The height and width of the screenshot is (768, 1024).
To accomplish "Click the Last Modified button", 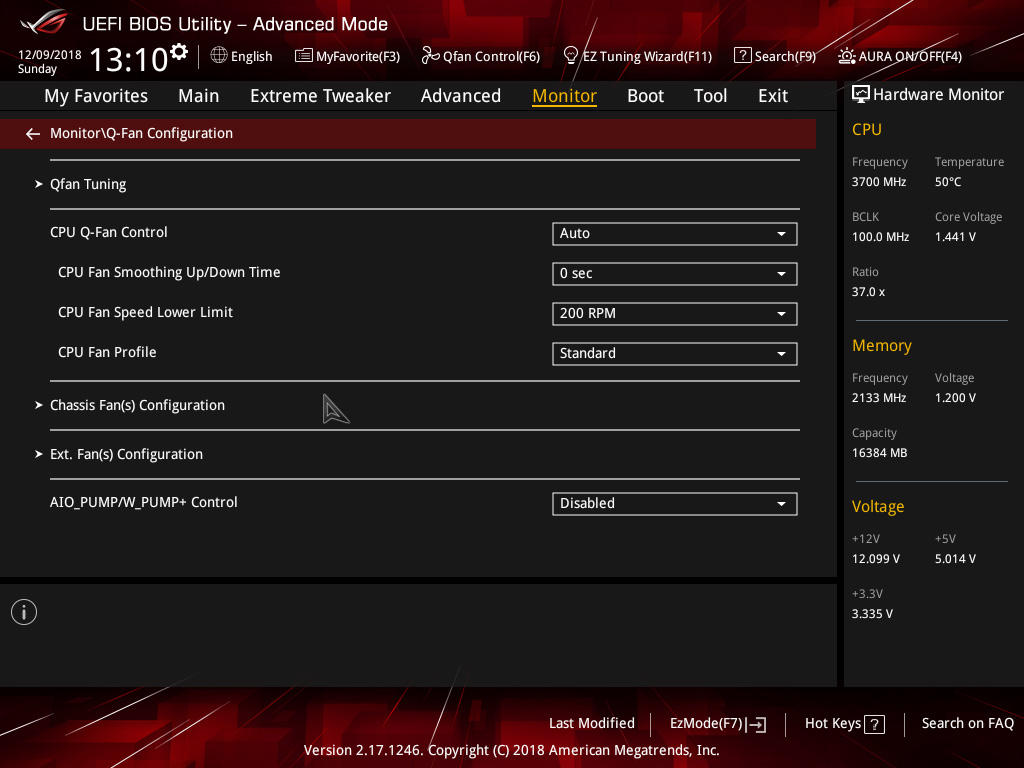I will pyautogui.click(x=592, y=724).
